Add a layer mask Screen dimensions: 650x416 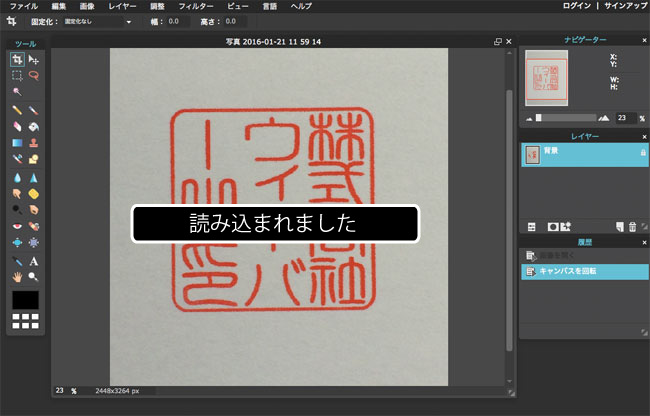(x=553, y=227)
